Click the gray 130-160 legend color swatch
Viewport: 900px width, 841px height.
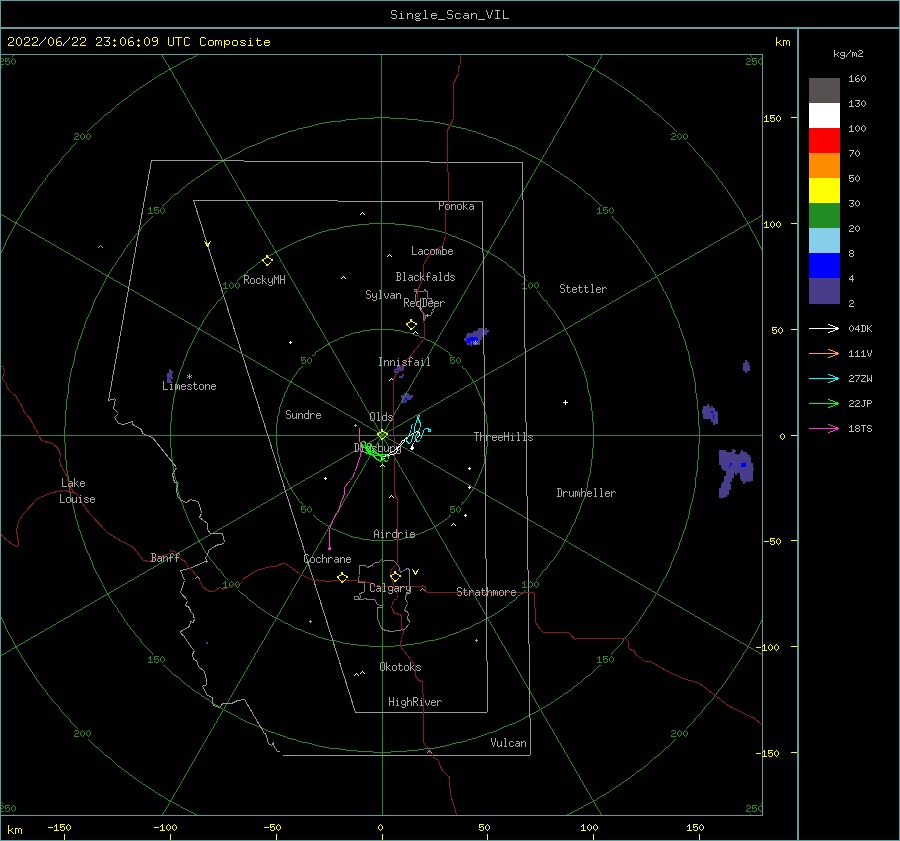(x=824, y=91)
